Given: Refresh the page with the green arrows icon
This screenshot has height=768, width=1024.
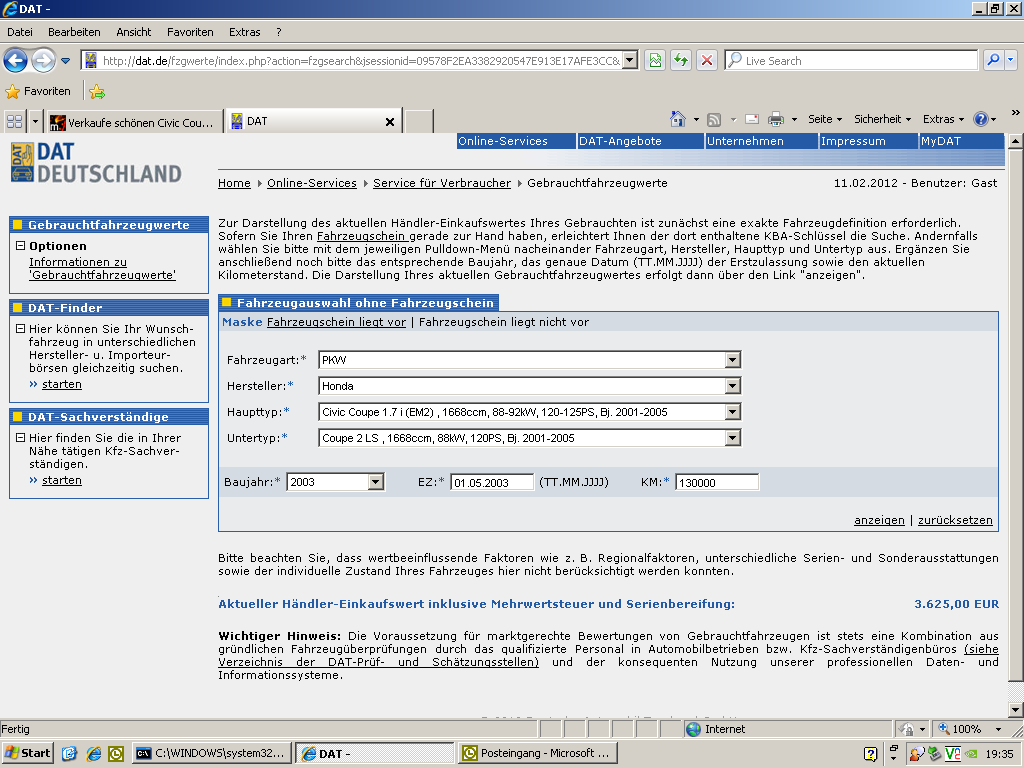Looking at the screenshot, I should click(681, 61).
